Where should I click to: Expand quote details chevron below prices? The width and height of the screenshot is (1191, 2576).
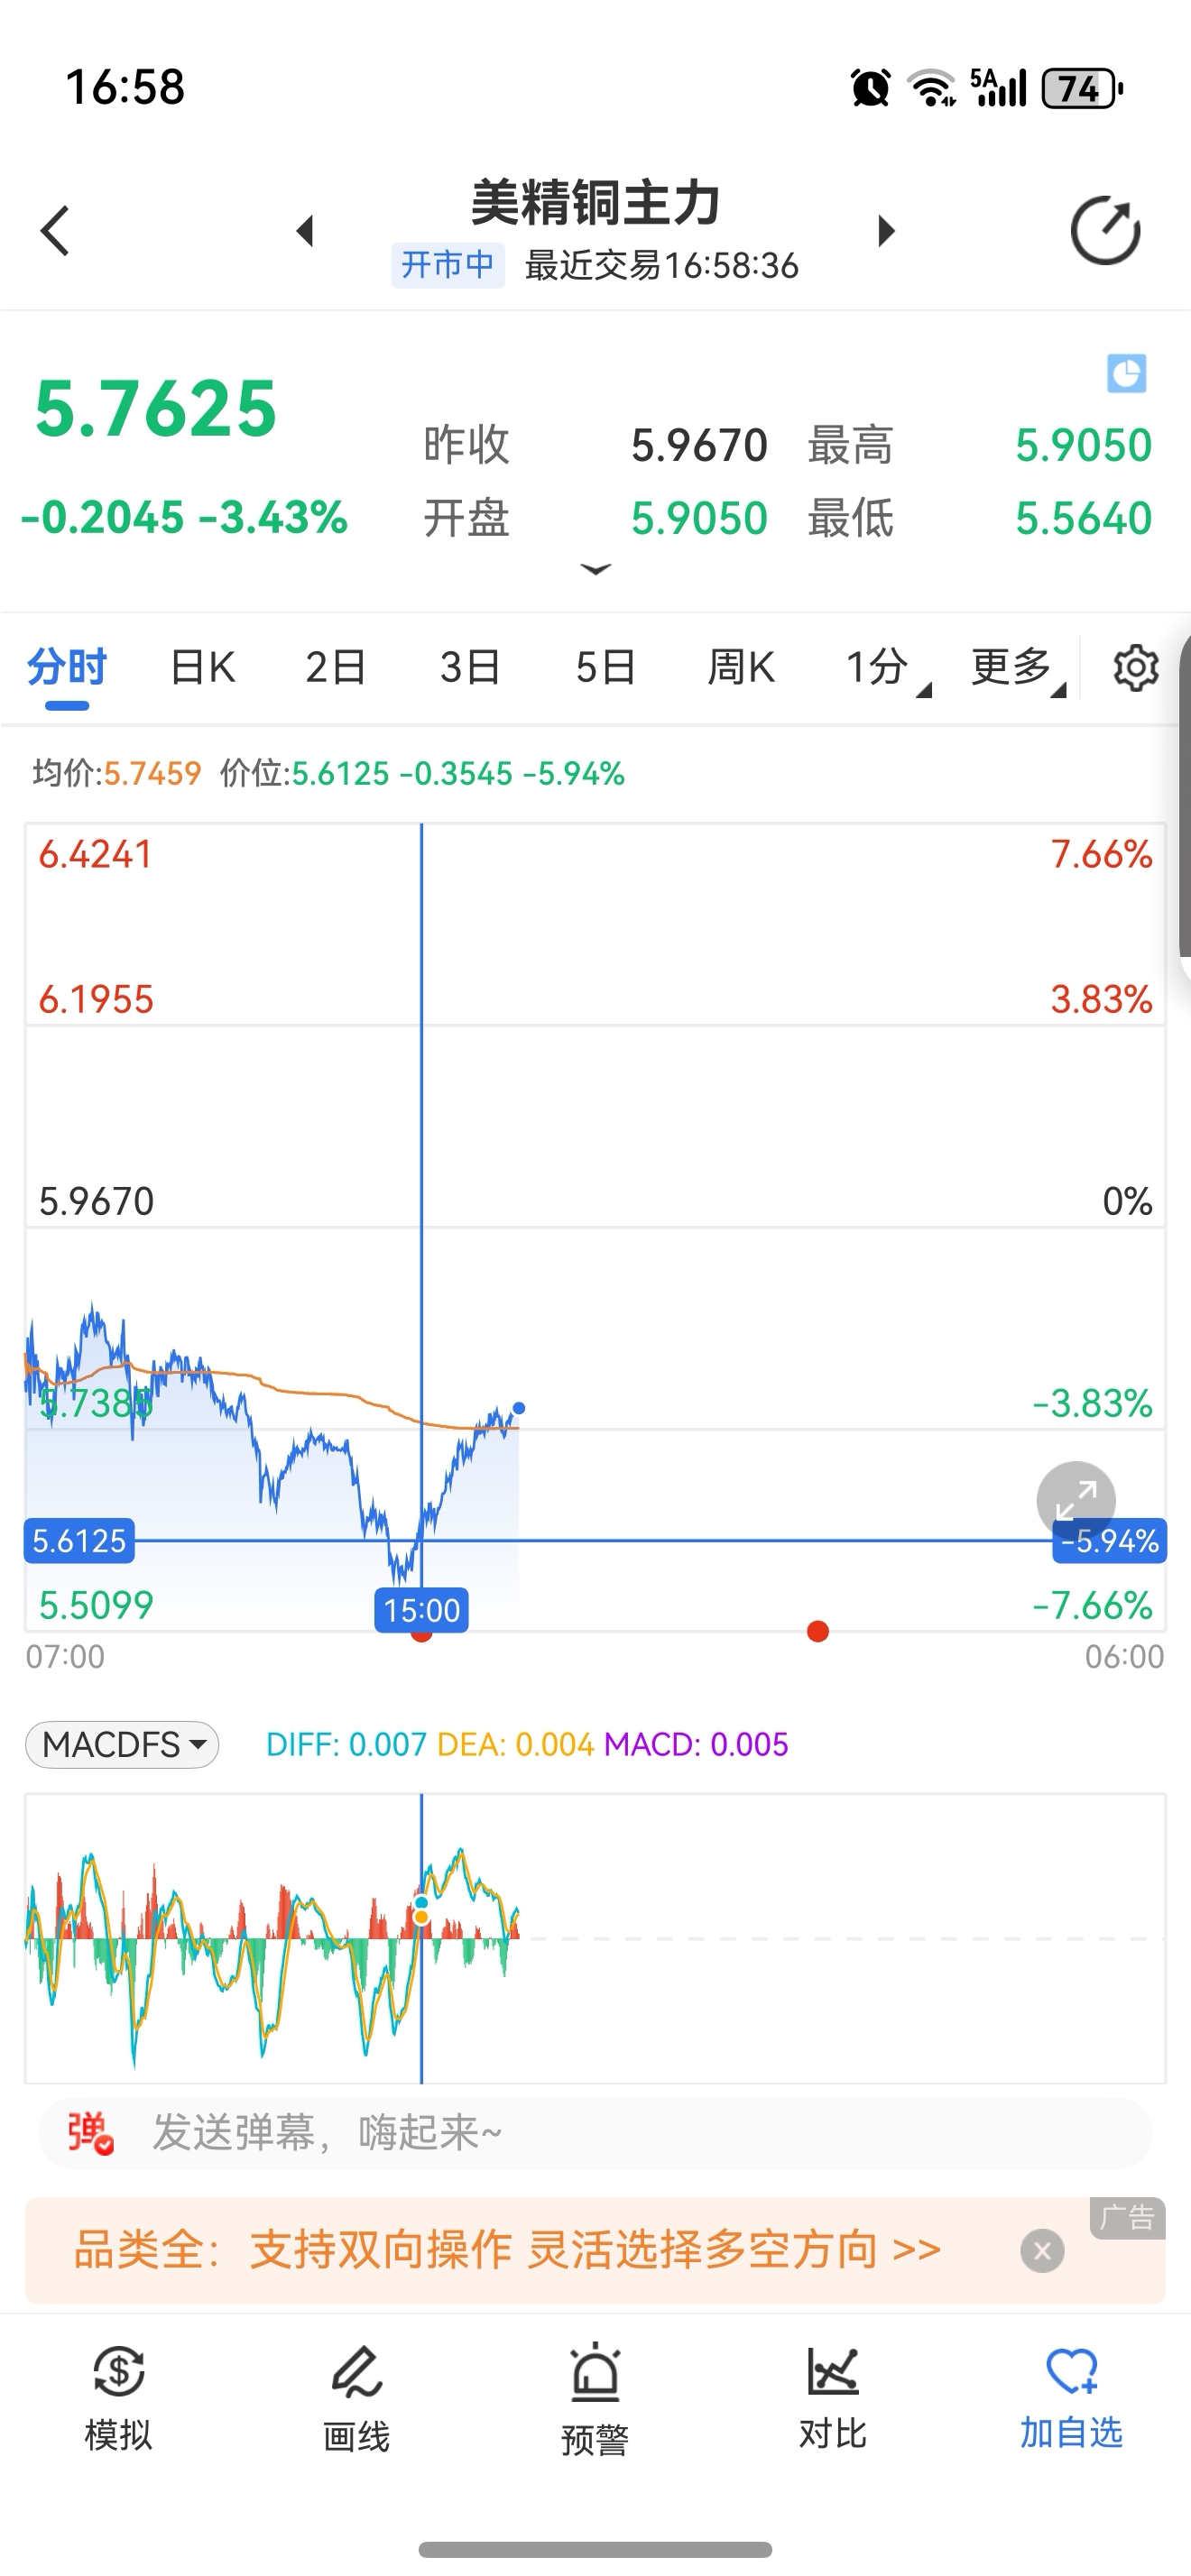click(x=596, y=569)
